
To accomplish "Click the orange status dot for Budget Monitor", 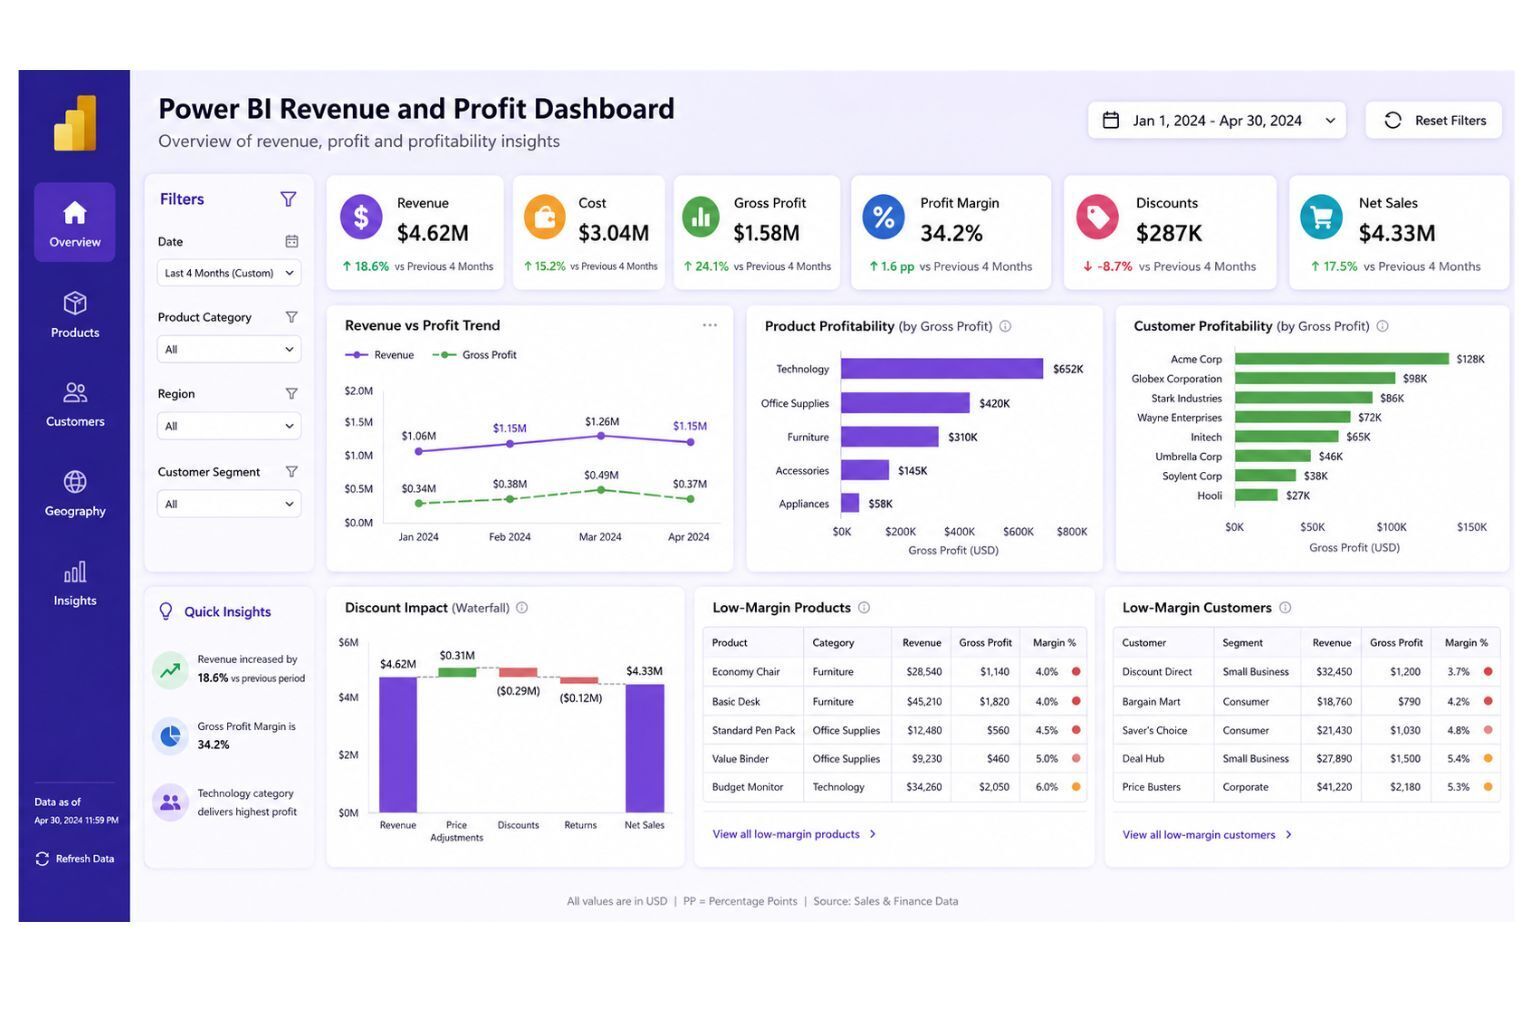I will coord(1076,787).
